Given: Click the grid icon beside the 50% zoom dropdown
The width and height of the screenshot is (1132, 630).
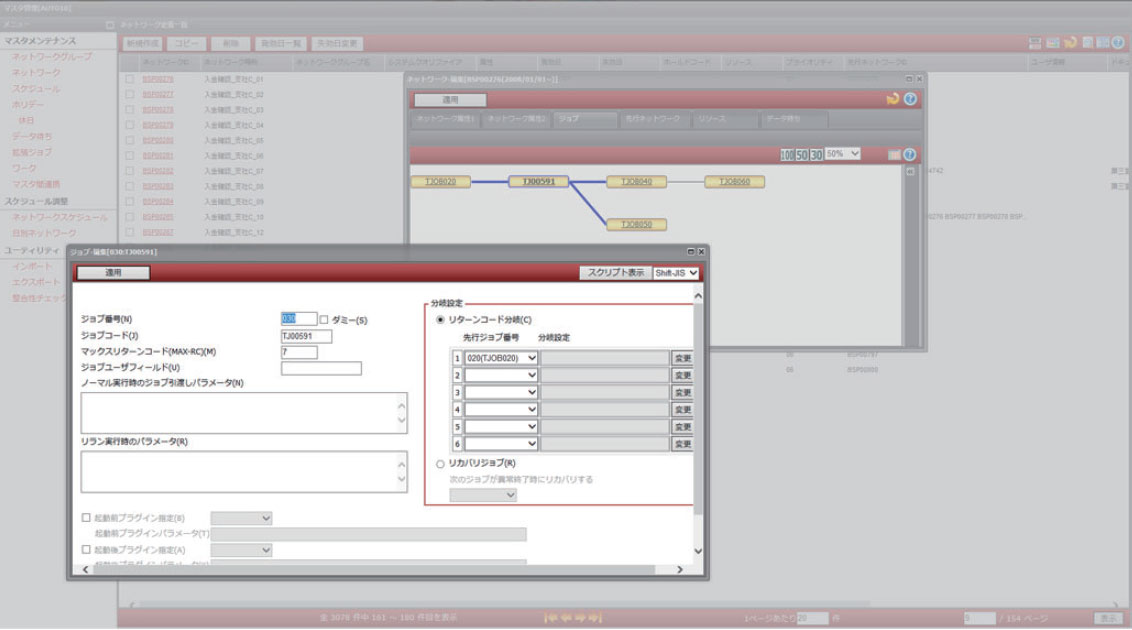Looking at the screenshot, I should click(x=894, y=154).
